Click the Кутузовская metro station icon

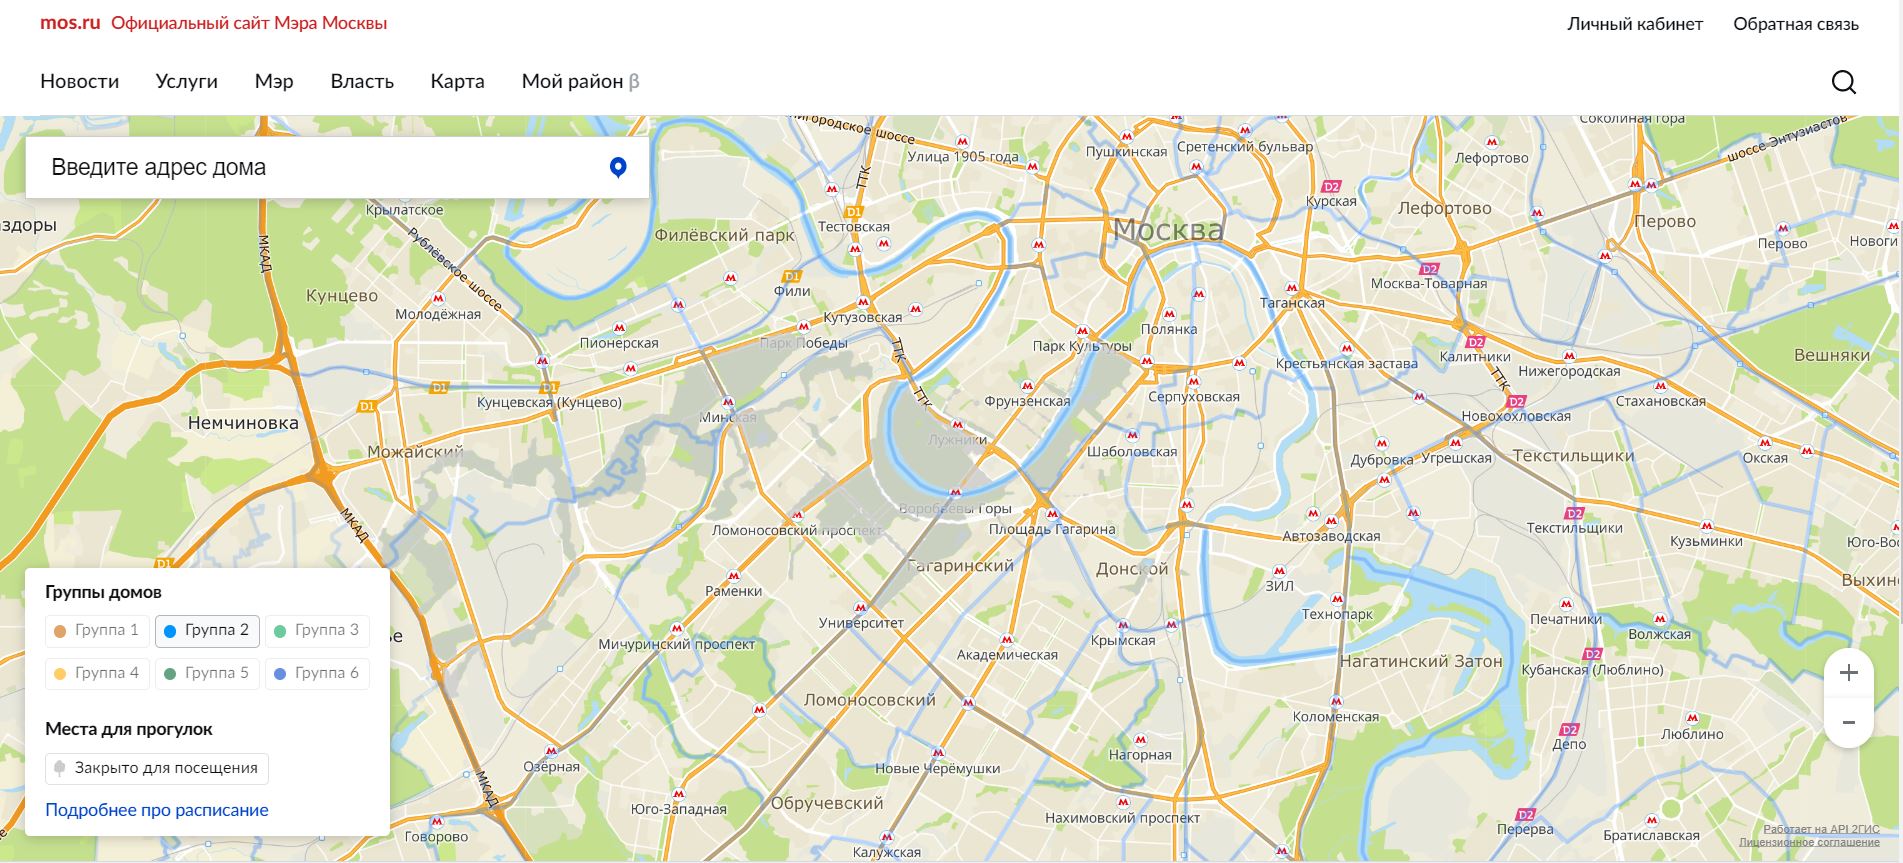[863, 302]
